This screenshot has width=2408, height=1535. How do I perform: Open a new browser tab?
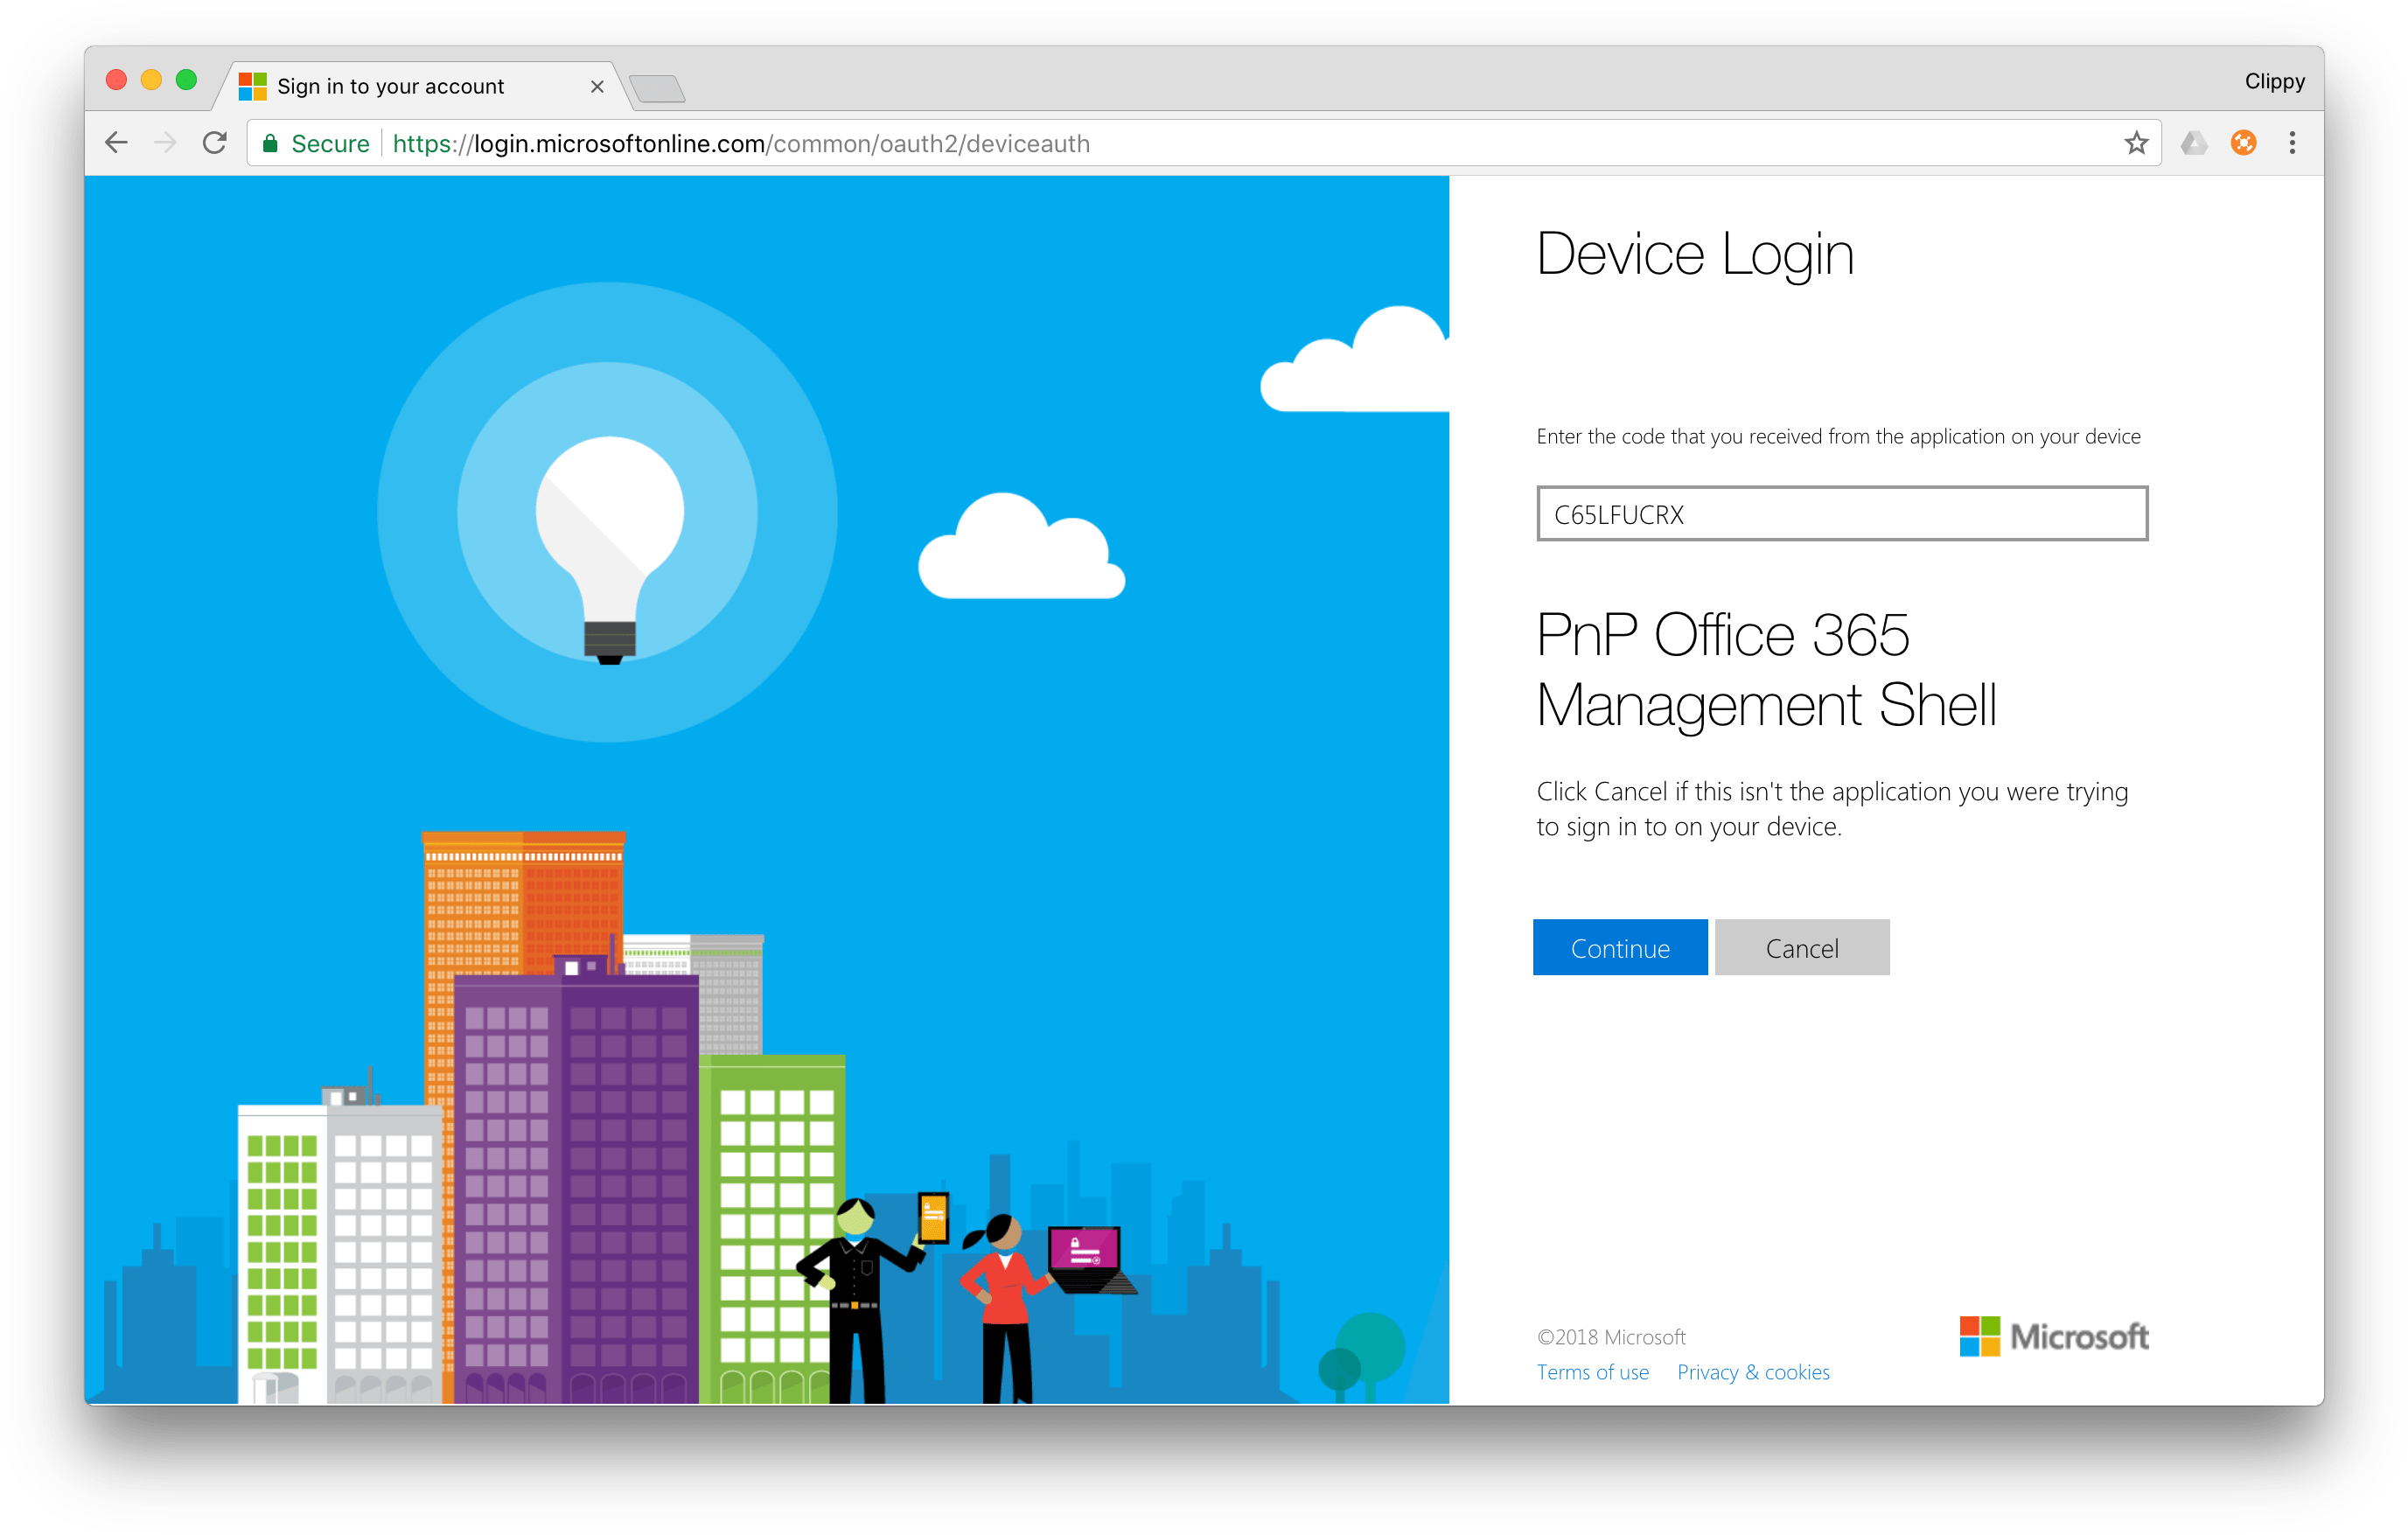[659, 88]
